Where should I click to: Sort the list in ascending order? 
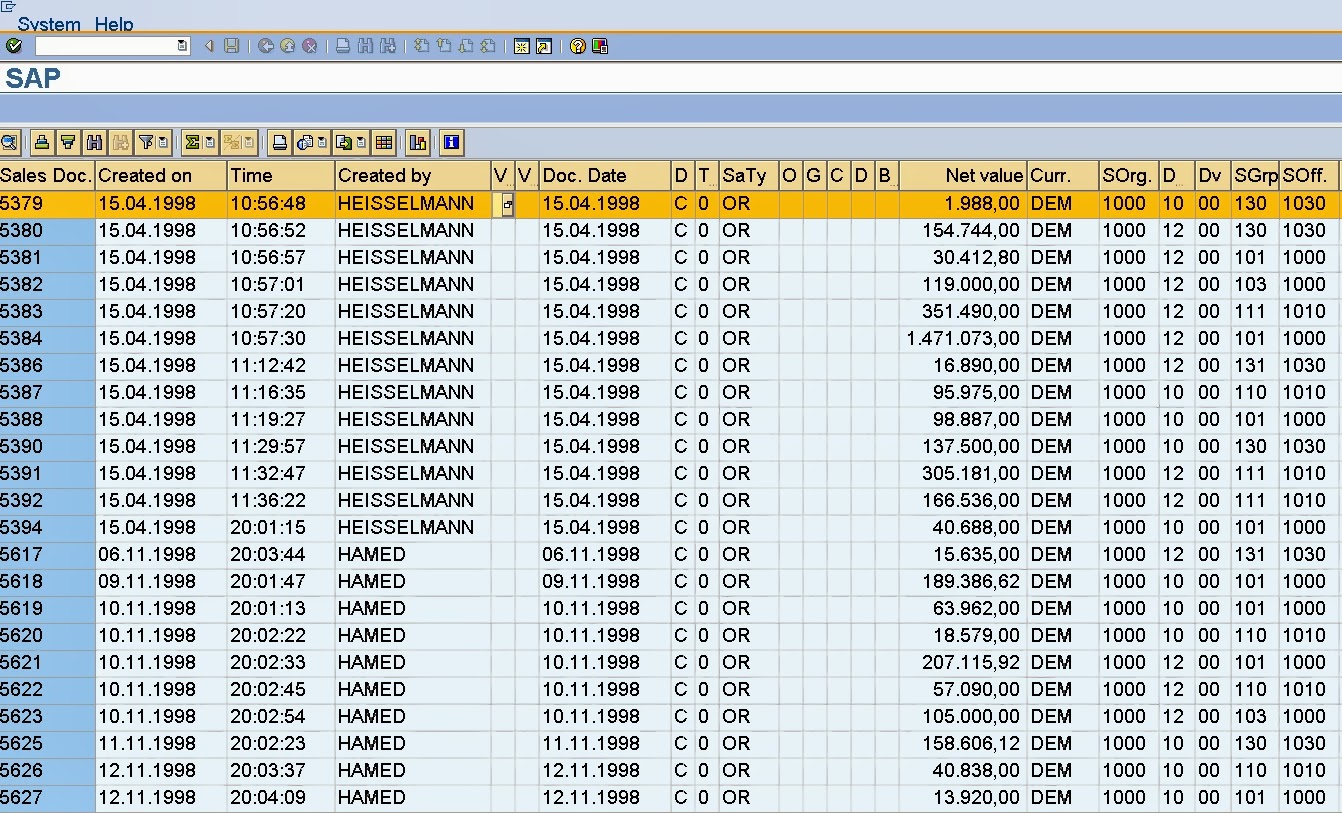click(x=41, y=142)
